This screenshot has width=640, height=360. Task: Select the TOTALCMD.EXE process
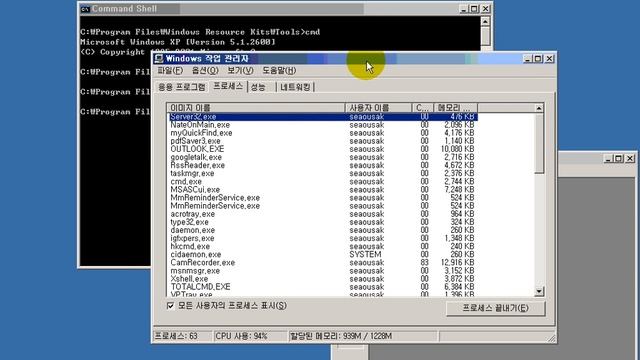click(x=200, y=287)
